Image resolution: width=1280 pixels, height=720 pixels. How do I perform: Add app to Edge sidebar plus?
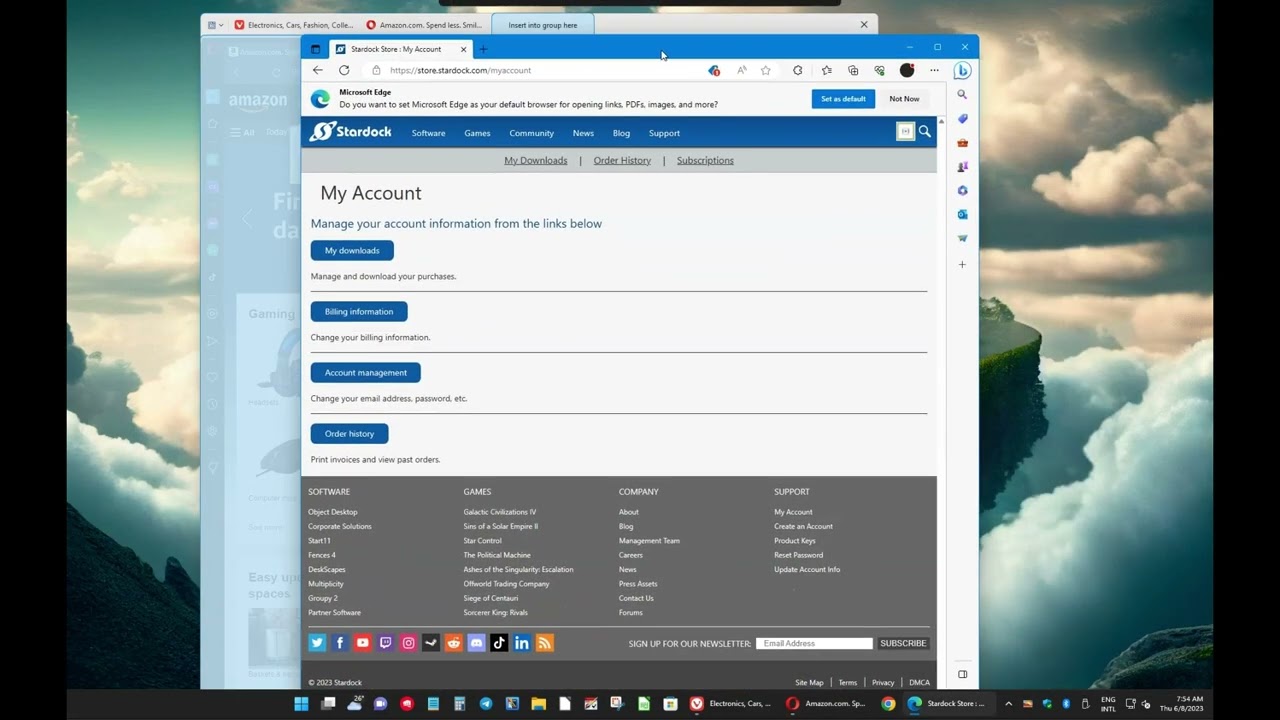(x=962, y=264)
